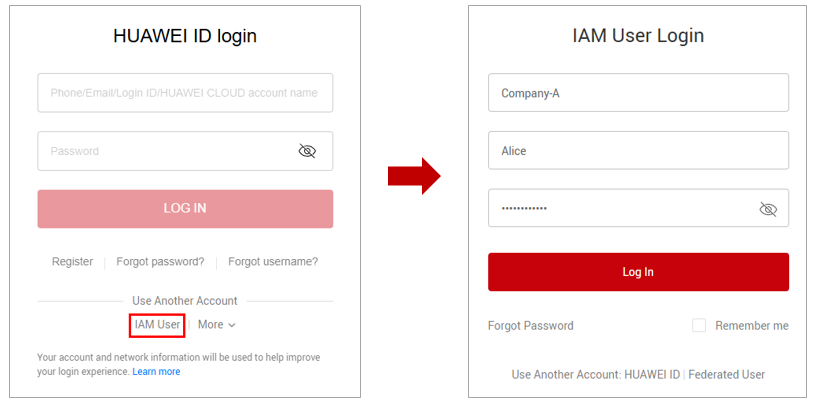The width and height of the screenshot is (819, 405).
Task: Click the red Log In button
Action: pyautogui.click(x=638, y=272)
